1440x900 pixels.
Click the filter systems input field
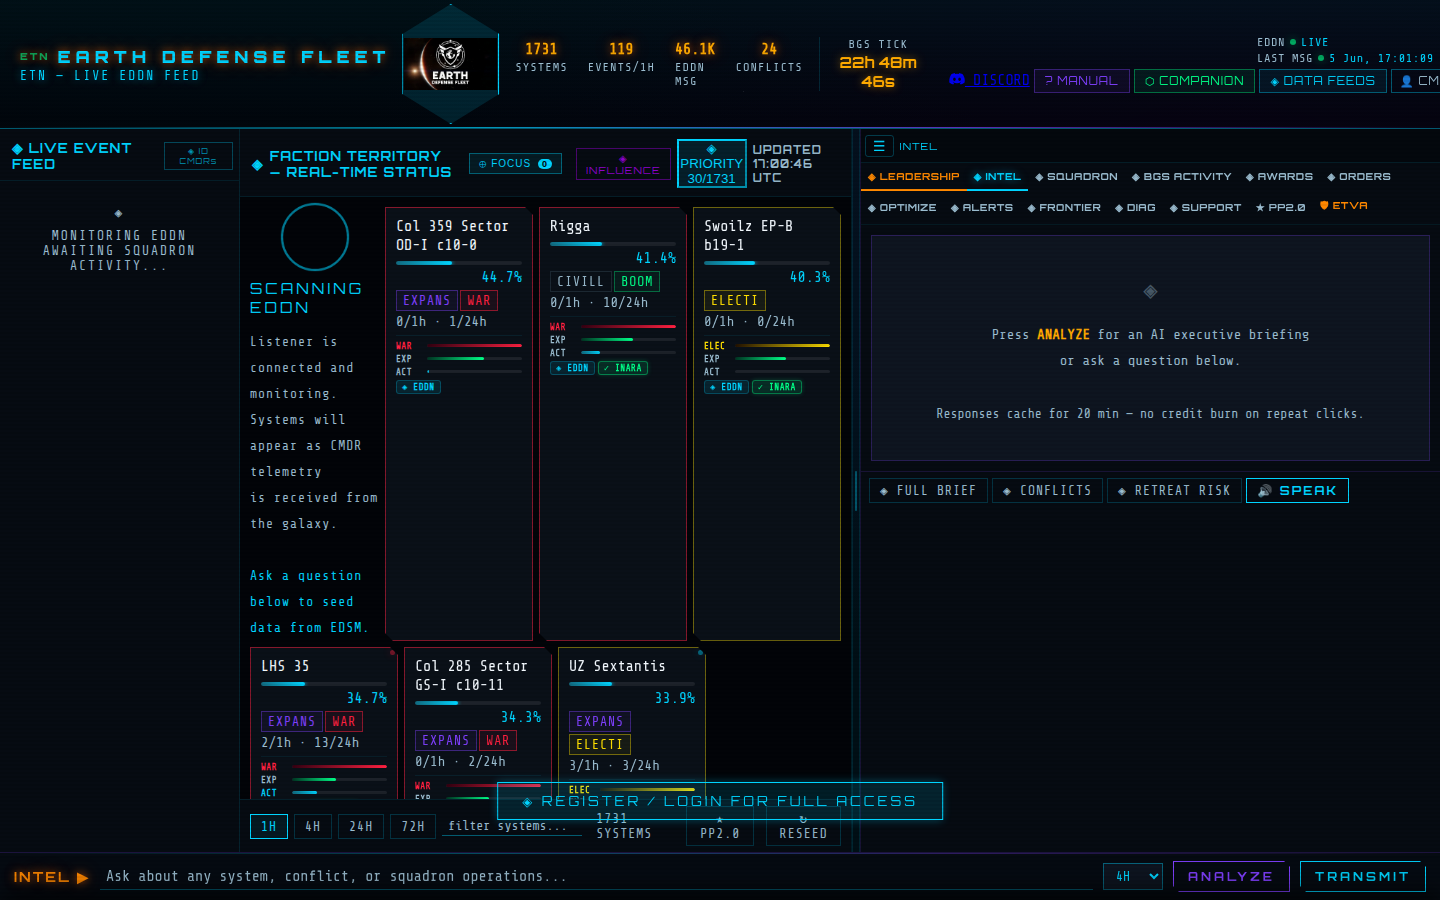pyautogui.click(x=512, y=826)
